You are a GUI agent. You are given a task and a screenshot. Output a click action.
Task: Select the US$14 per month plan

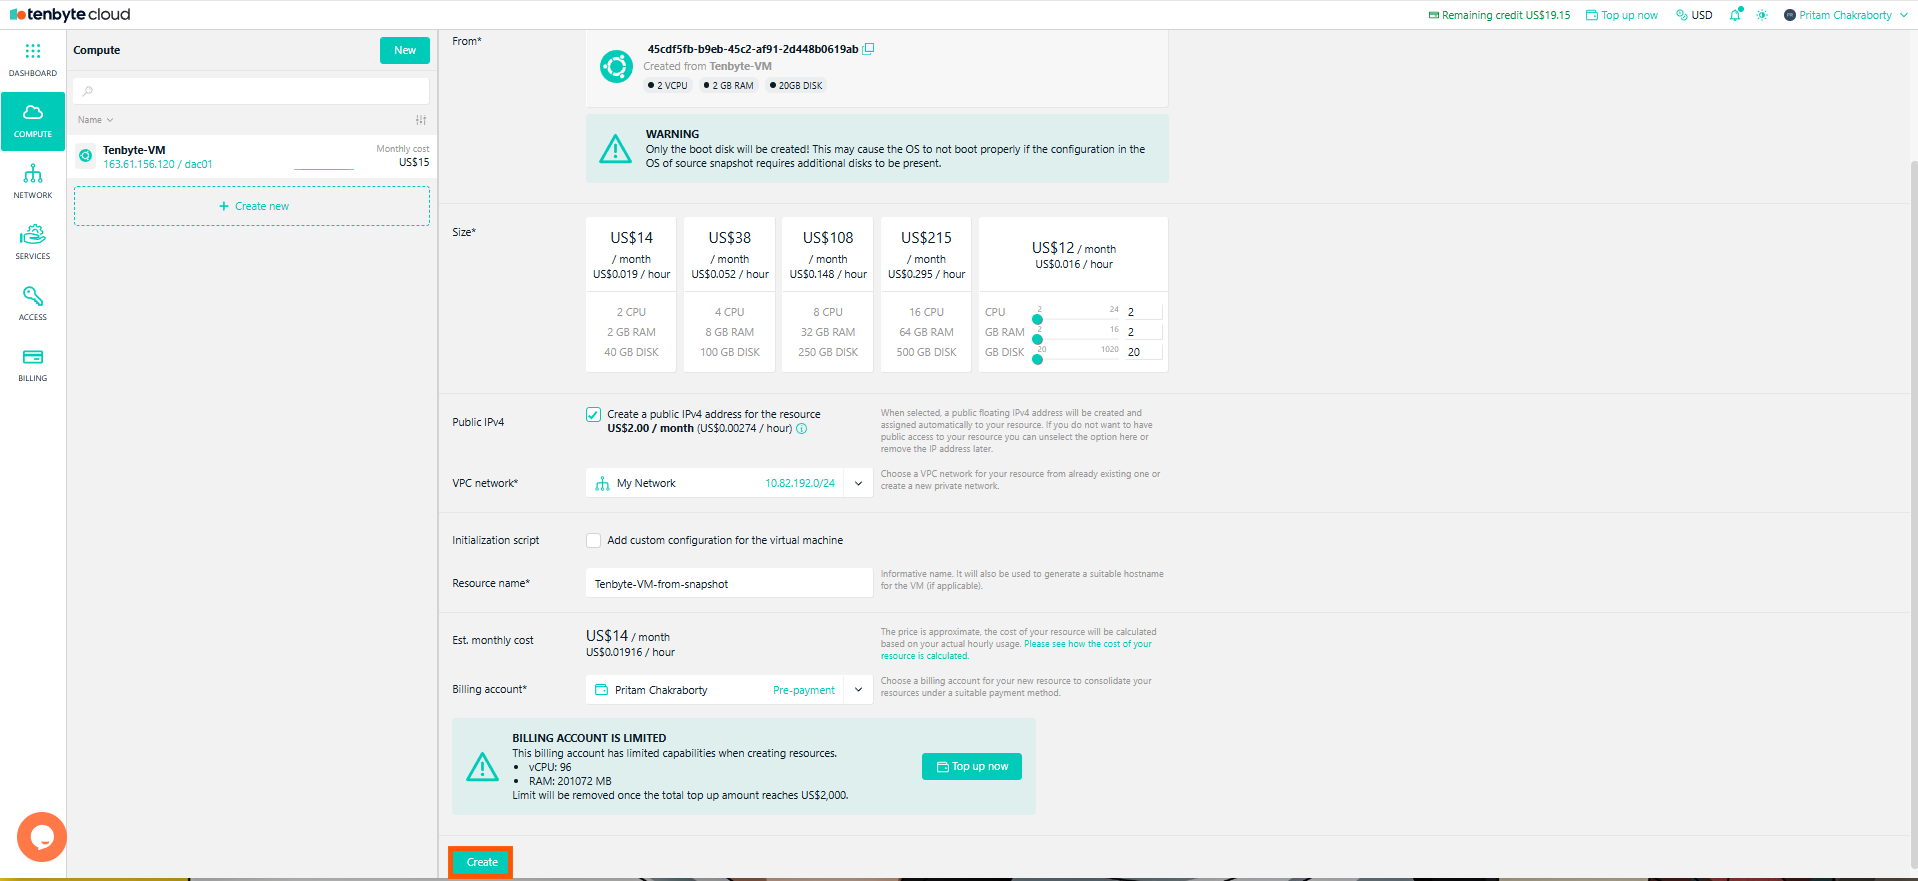tap(631, 294)
